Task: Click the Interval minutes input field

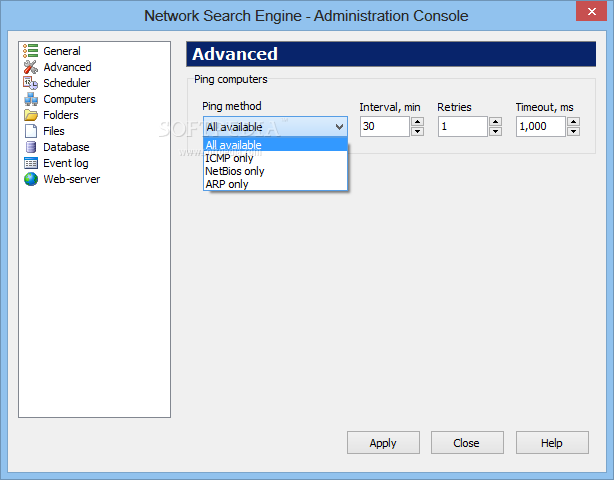Action: pos(385,126)
